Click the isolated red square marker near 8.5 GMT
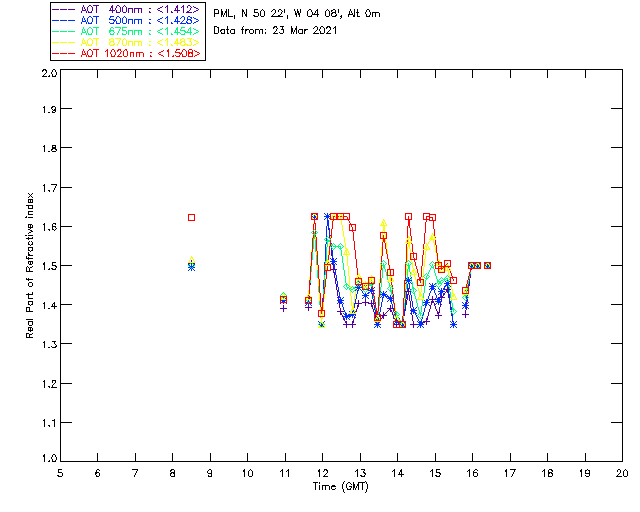The height and width of the screenshot is (512, 640). click(191, 217)
